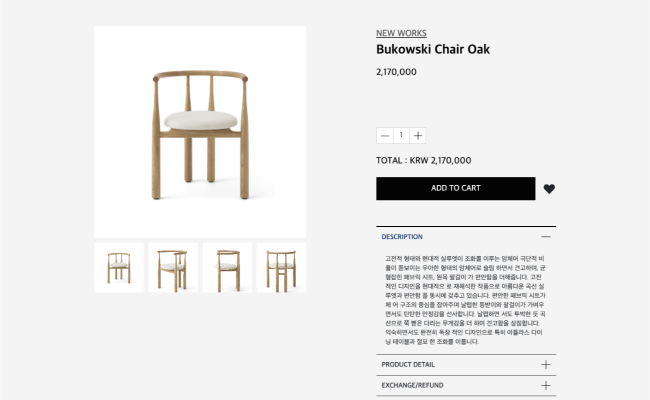650x400 pixels.
Task: Click the large main chair image
Action: pos(200,132)
